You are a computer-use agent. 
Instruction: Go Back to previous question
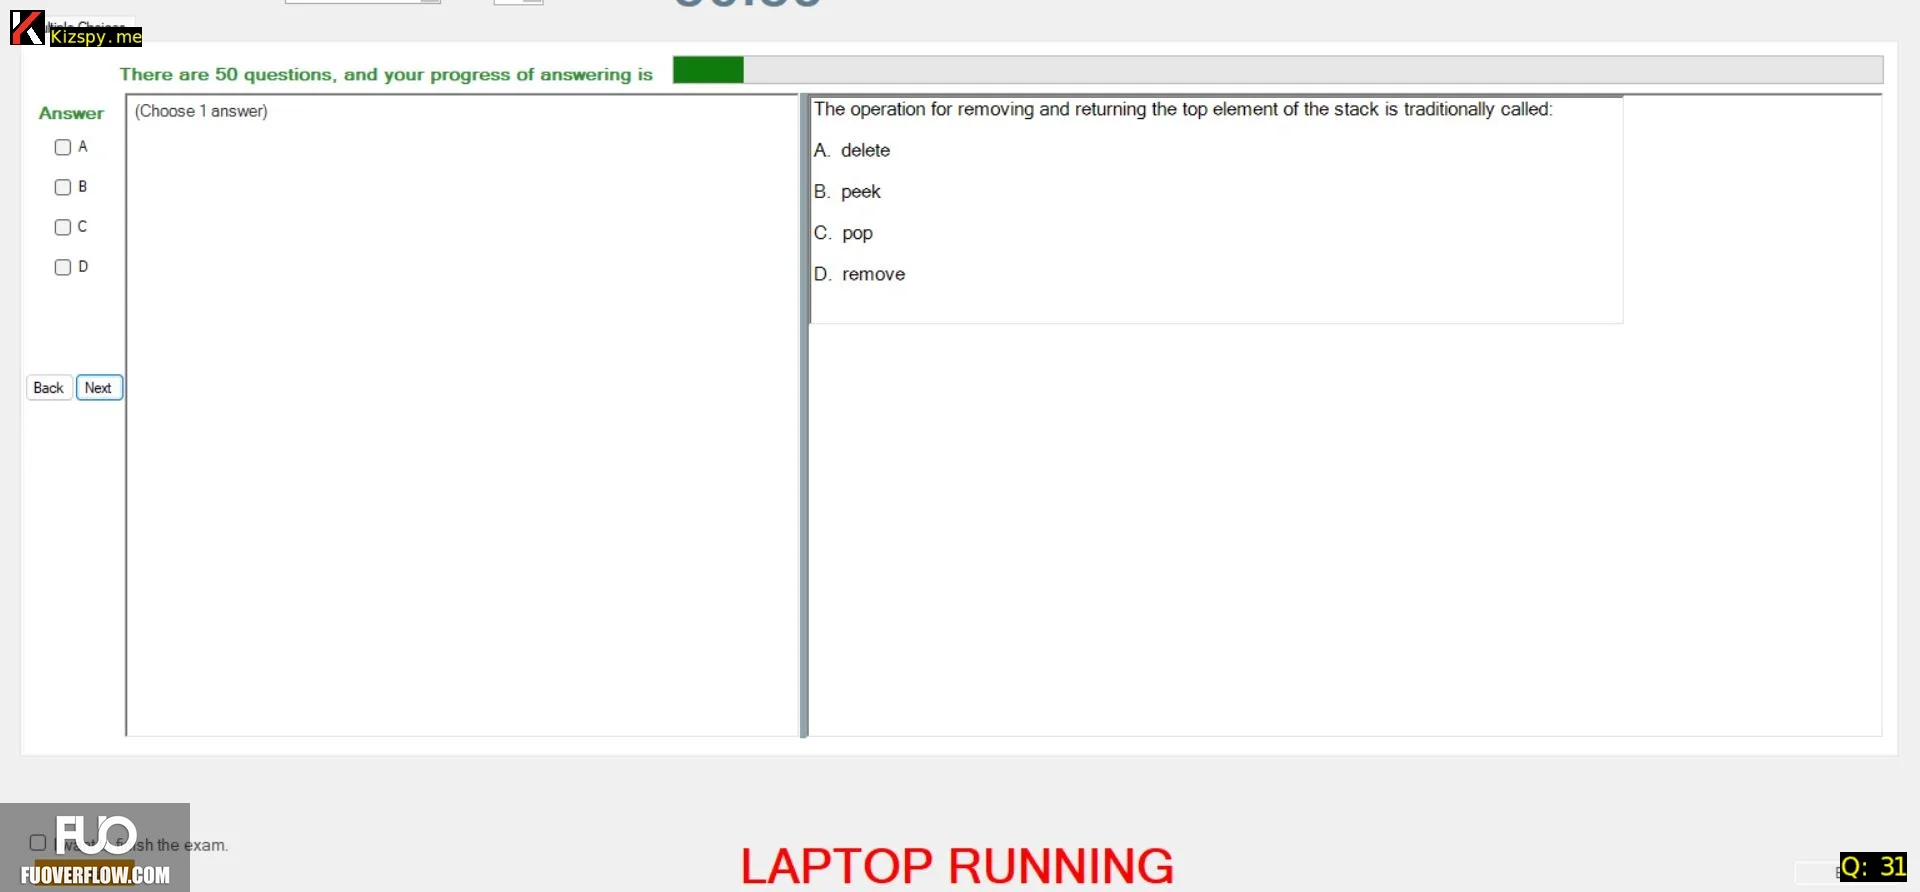click(x=49, y=388)
